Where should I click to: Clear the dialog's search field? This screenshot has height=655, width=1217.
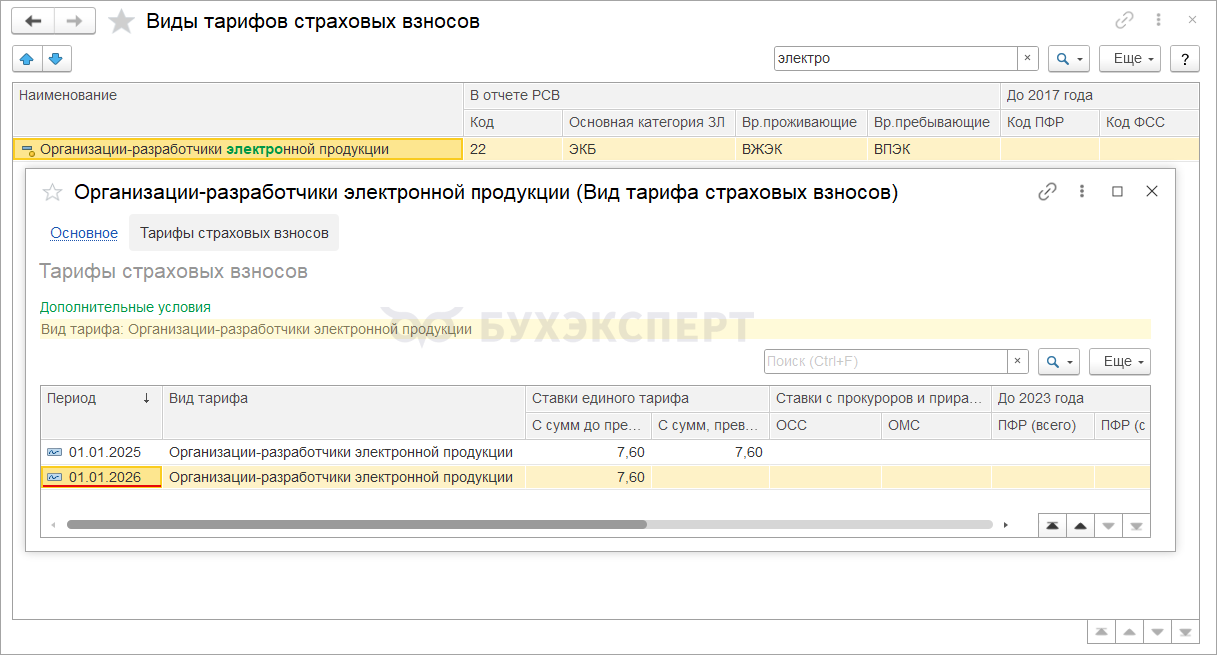(1018, 361)
